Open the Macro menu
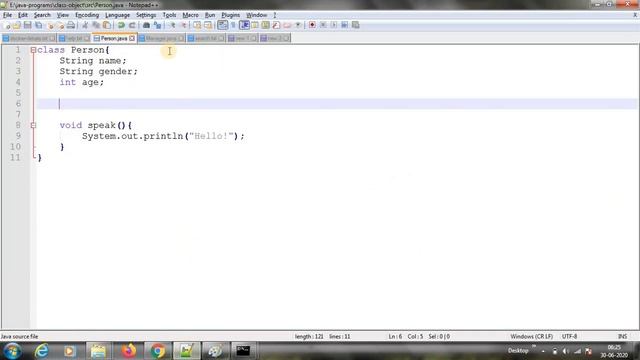 click(x=190, y=15)
